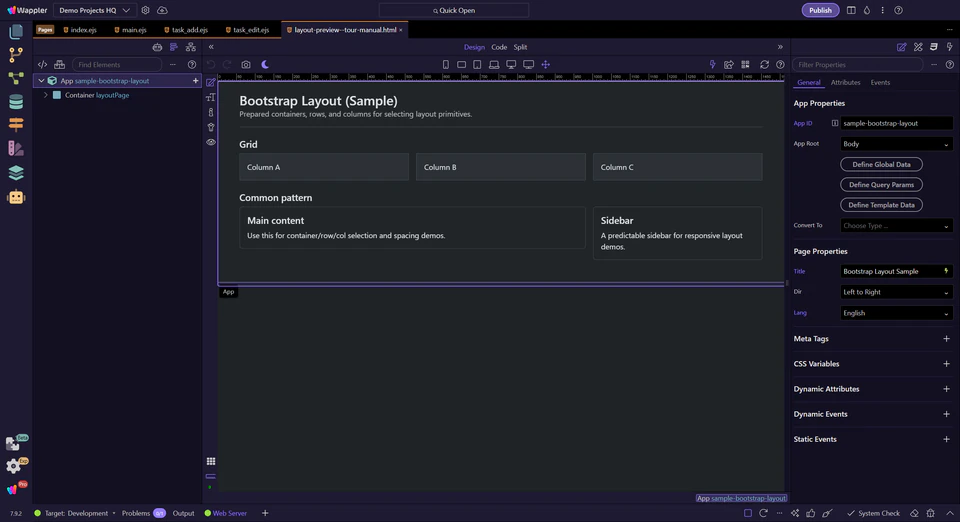
Task: Expand the Meta Tags section plus
Action: click(x=946, y=338)
